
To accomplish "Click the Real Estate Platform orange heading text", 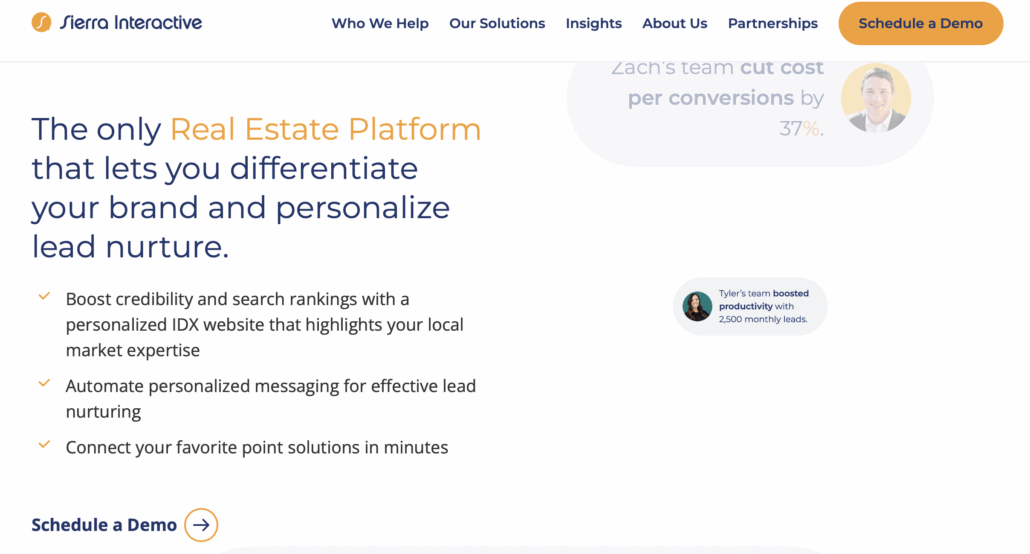I will click(325, 129).
